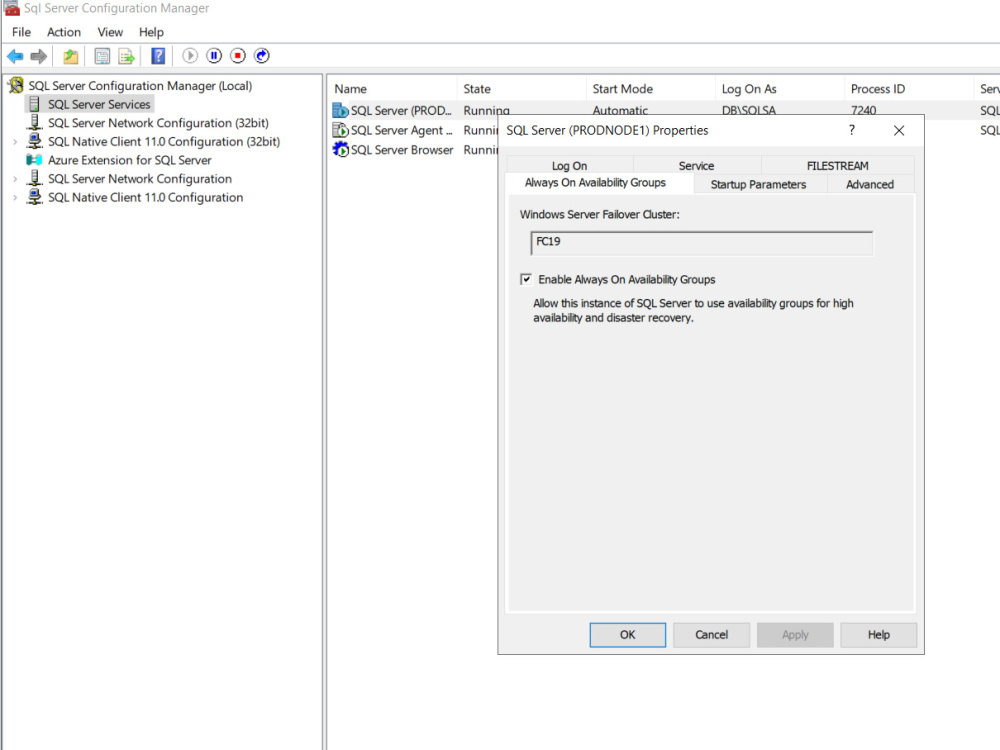
Task: Select the SQL Server Agent row
Action: point(402,130)
